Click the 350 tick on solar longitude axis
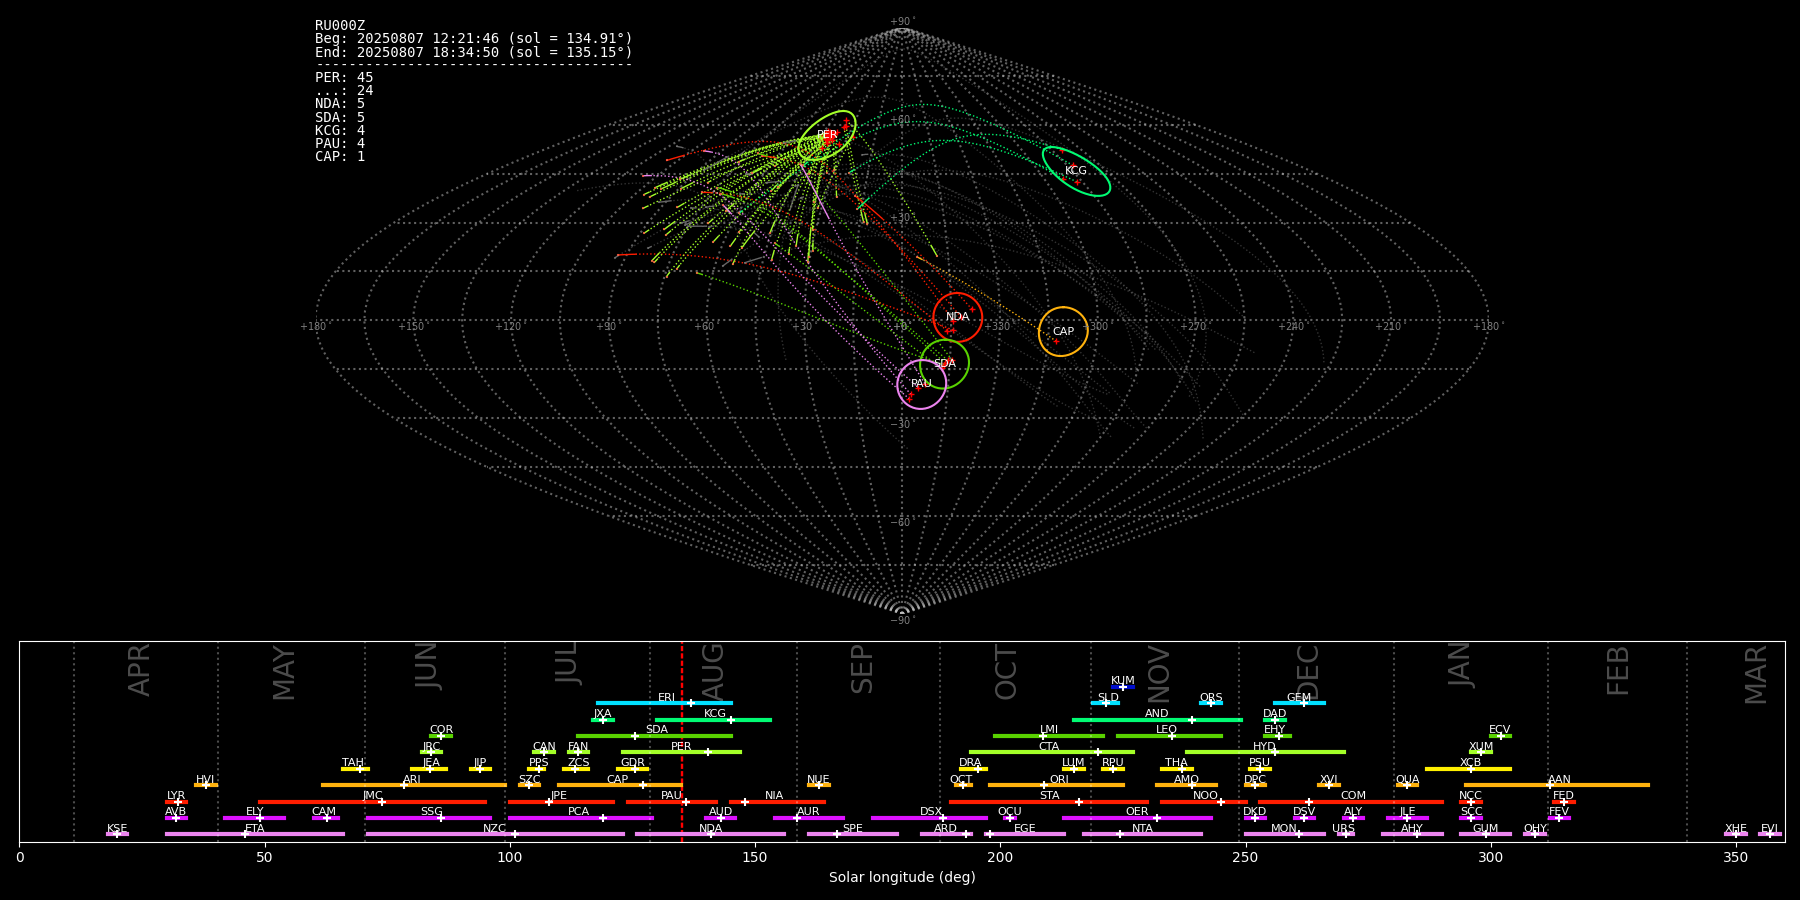 coord(1735,857)
